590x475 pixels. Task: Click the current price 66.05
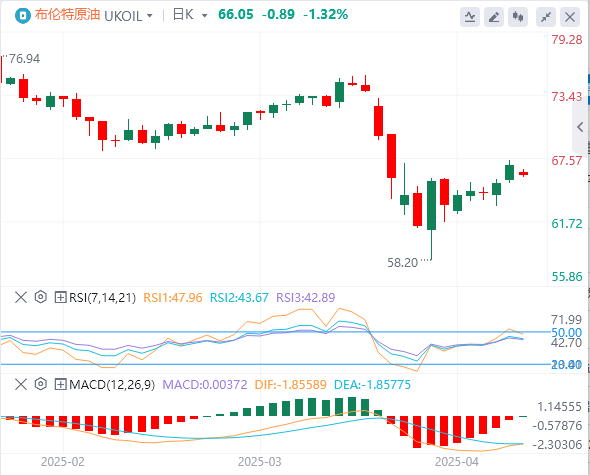tap(236, 15)
